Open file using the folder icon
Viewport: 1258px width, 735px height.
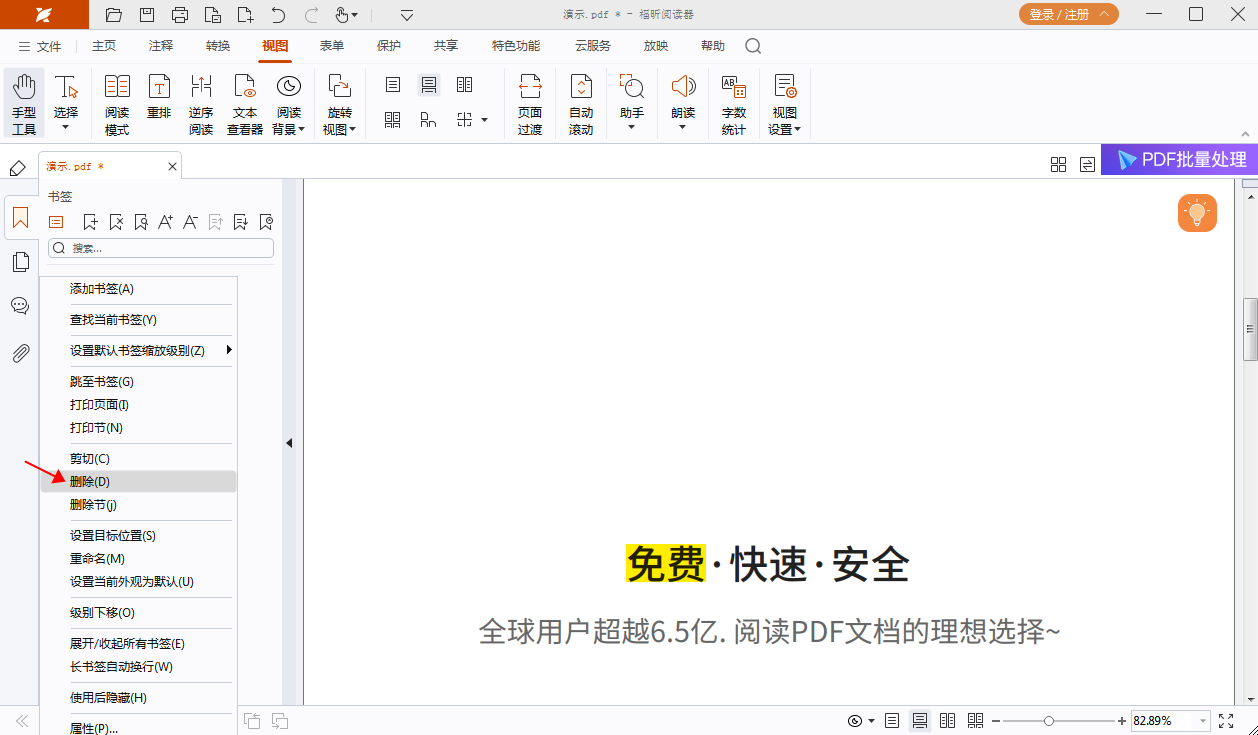pos(114,15)
